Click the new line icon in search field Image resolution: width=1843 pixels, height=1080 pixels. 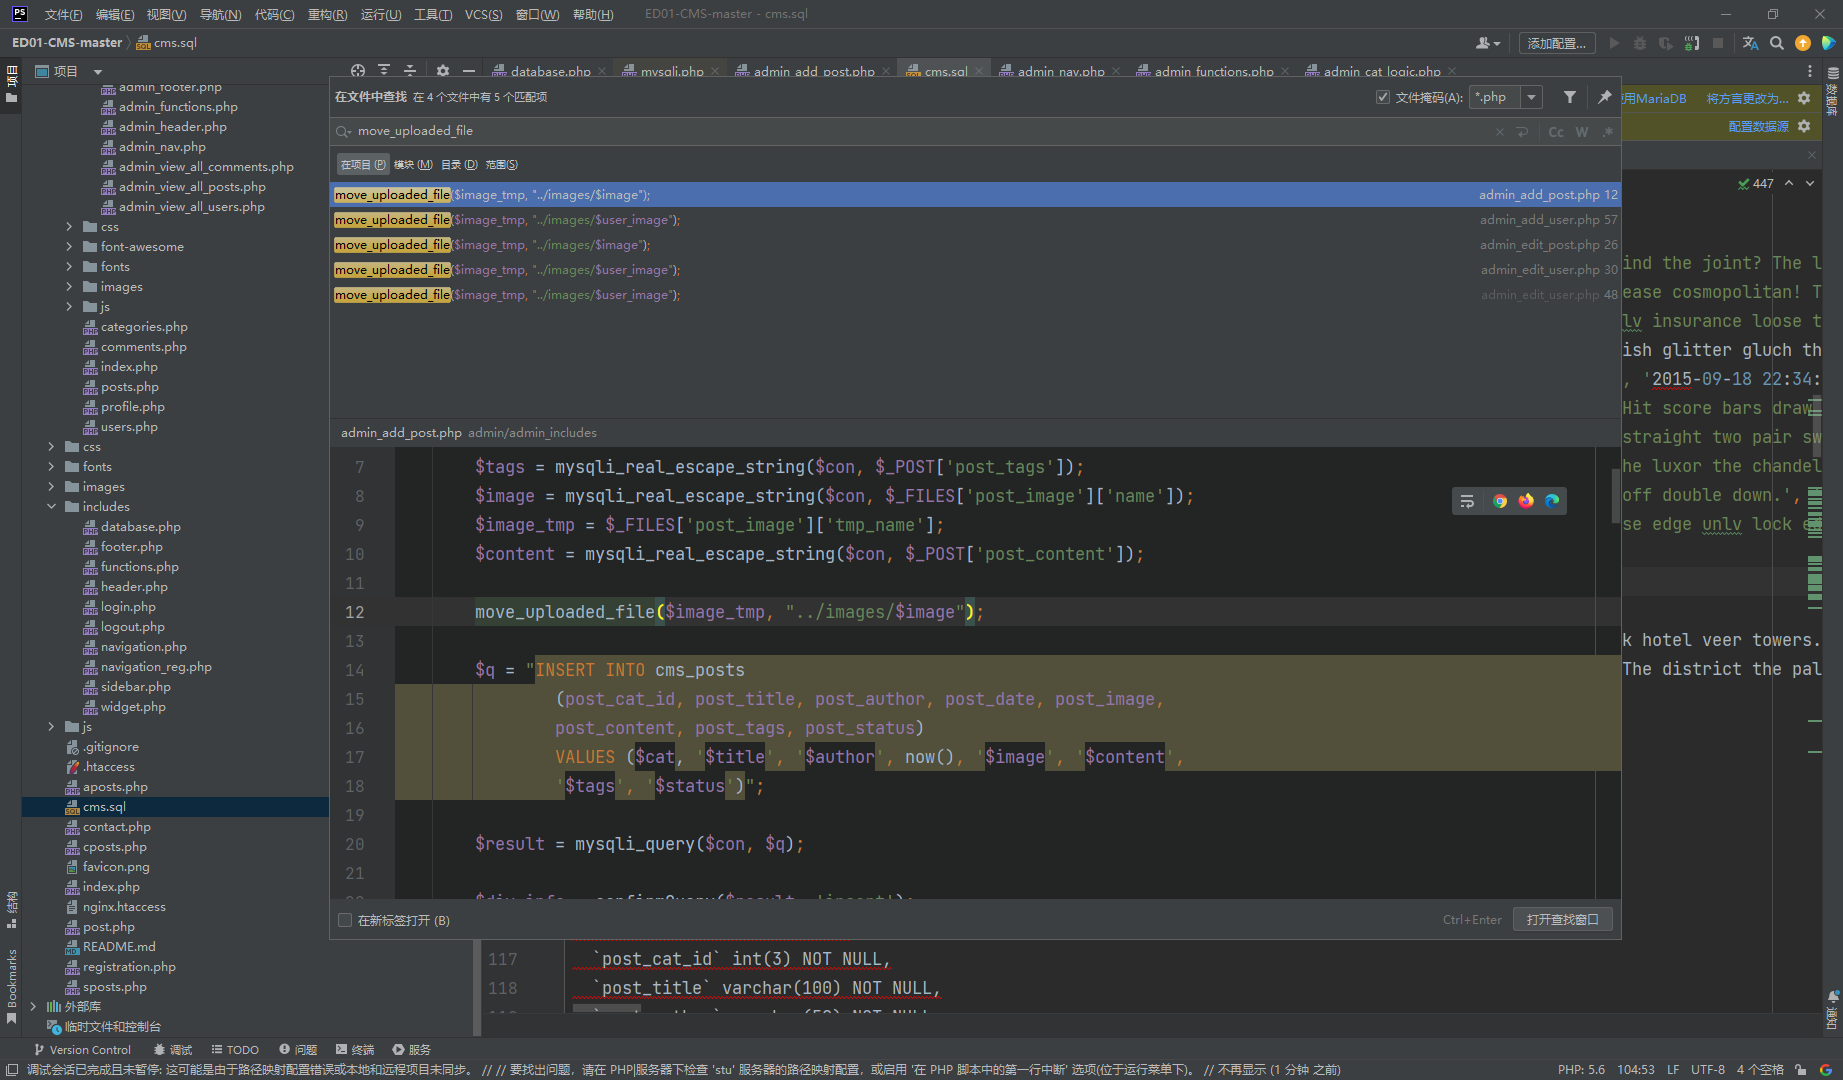[x=1522, y=132]
